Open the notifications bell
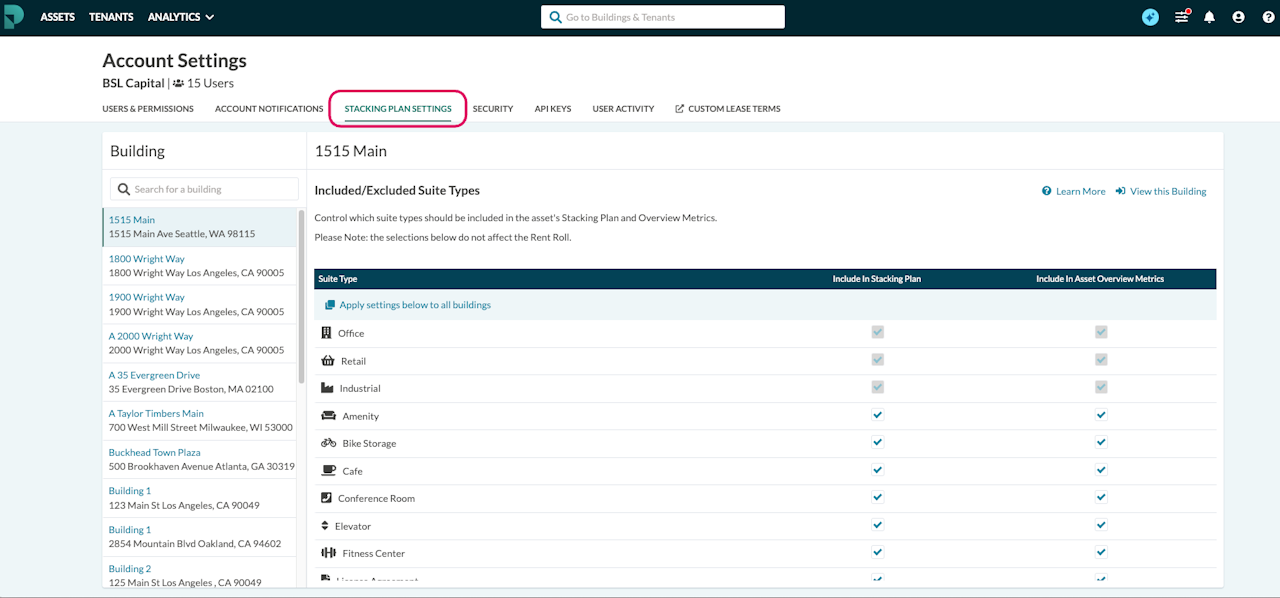Viewport: 1280px width, 598px height. click(x=1210, y=17)
